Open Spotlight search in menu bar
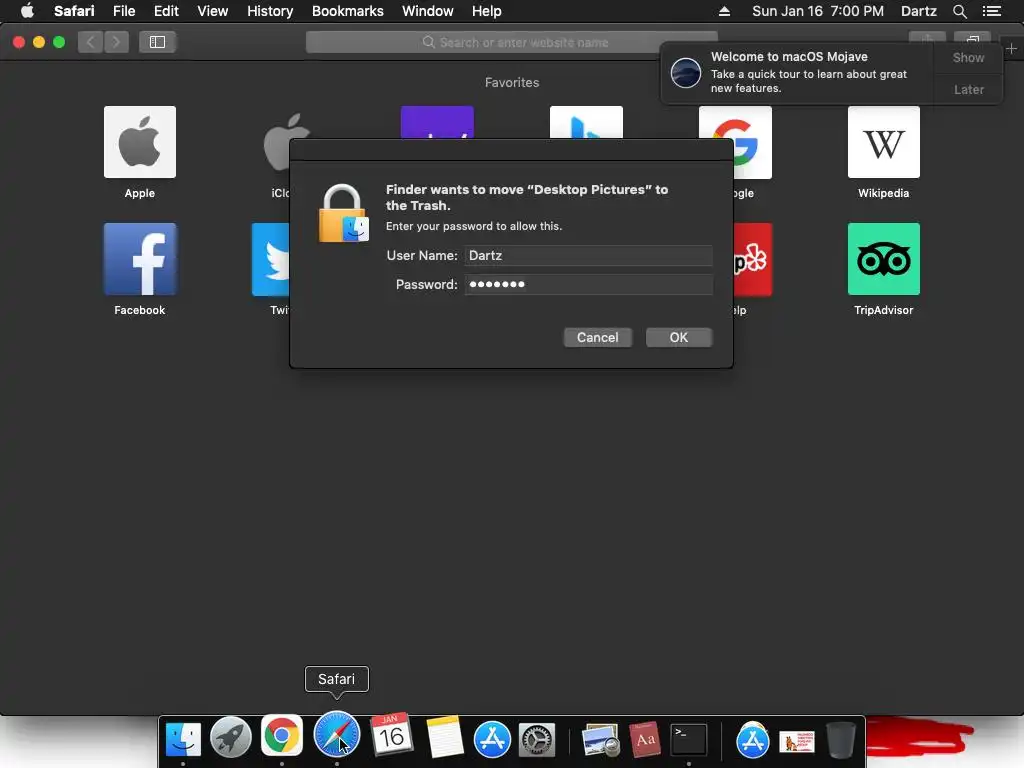This screenshot has height=768, width=1024. coord(959,11)
